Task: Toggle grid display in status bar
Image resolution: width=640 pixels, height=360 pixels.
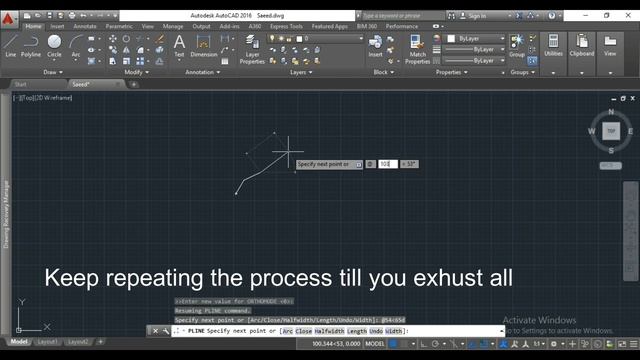Action: (x=393, y=344)
